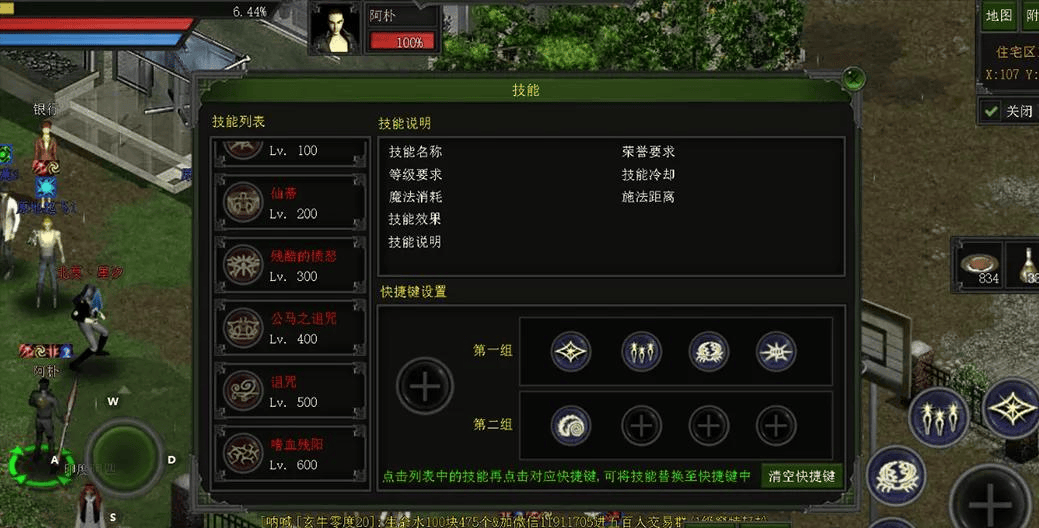Click the large empty plus shortcut slot
Viewport: 1039px width, 528px height.
click(x=425, y=386)
